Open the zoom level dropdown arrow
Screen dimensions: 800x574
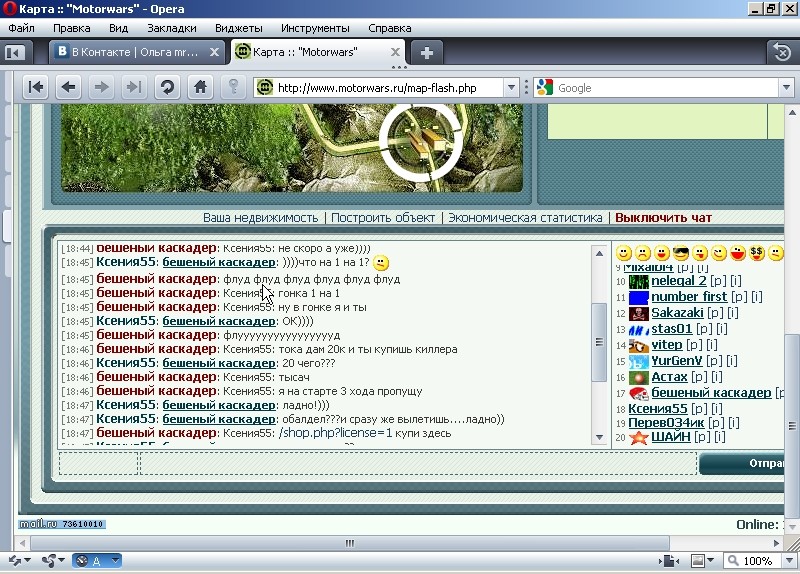pos(789,561)
